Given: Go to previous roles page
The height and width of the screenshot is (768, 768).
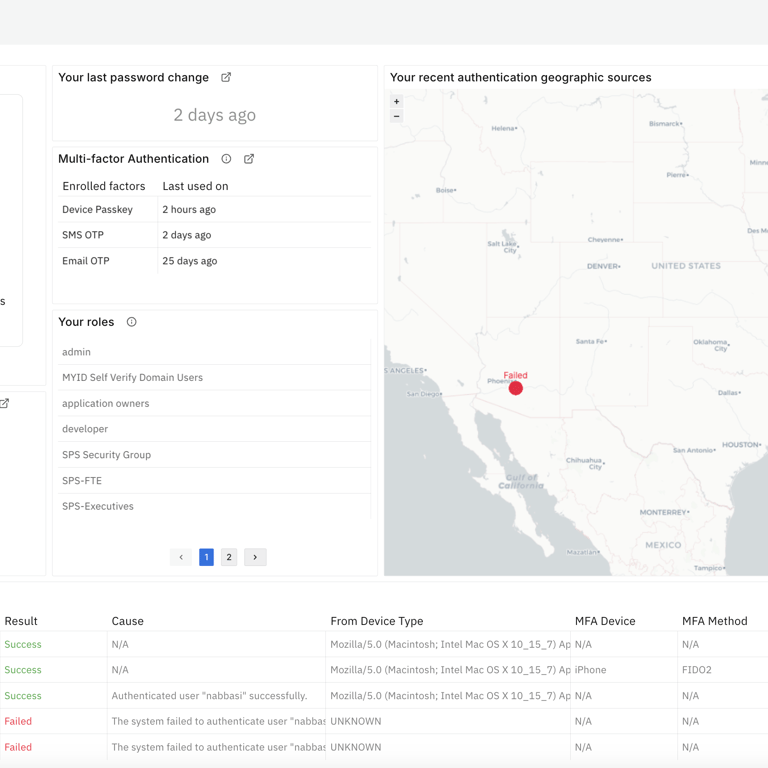Looking at the screenshot, I should click(181, 557).
